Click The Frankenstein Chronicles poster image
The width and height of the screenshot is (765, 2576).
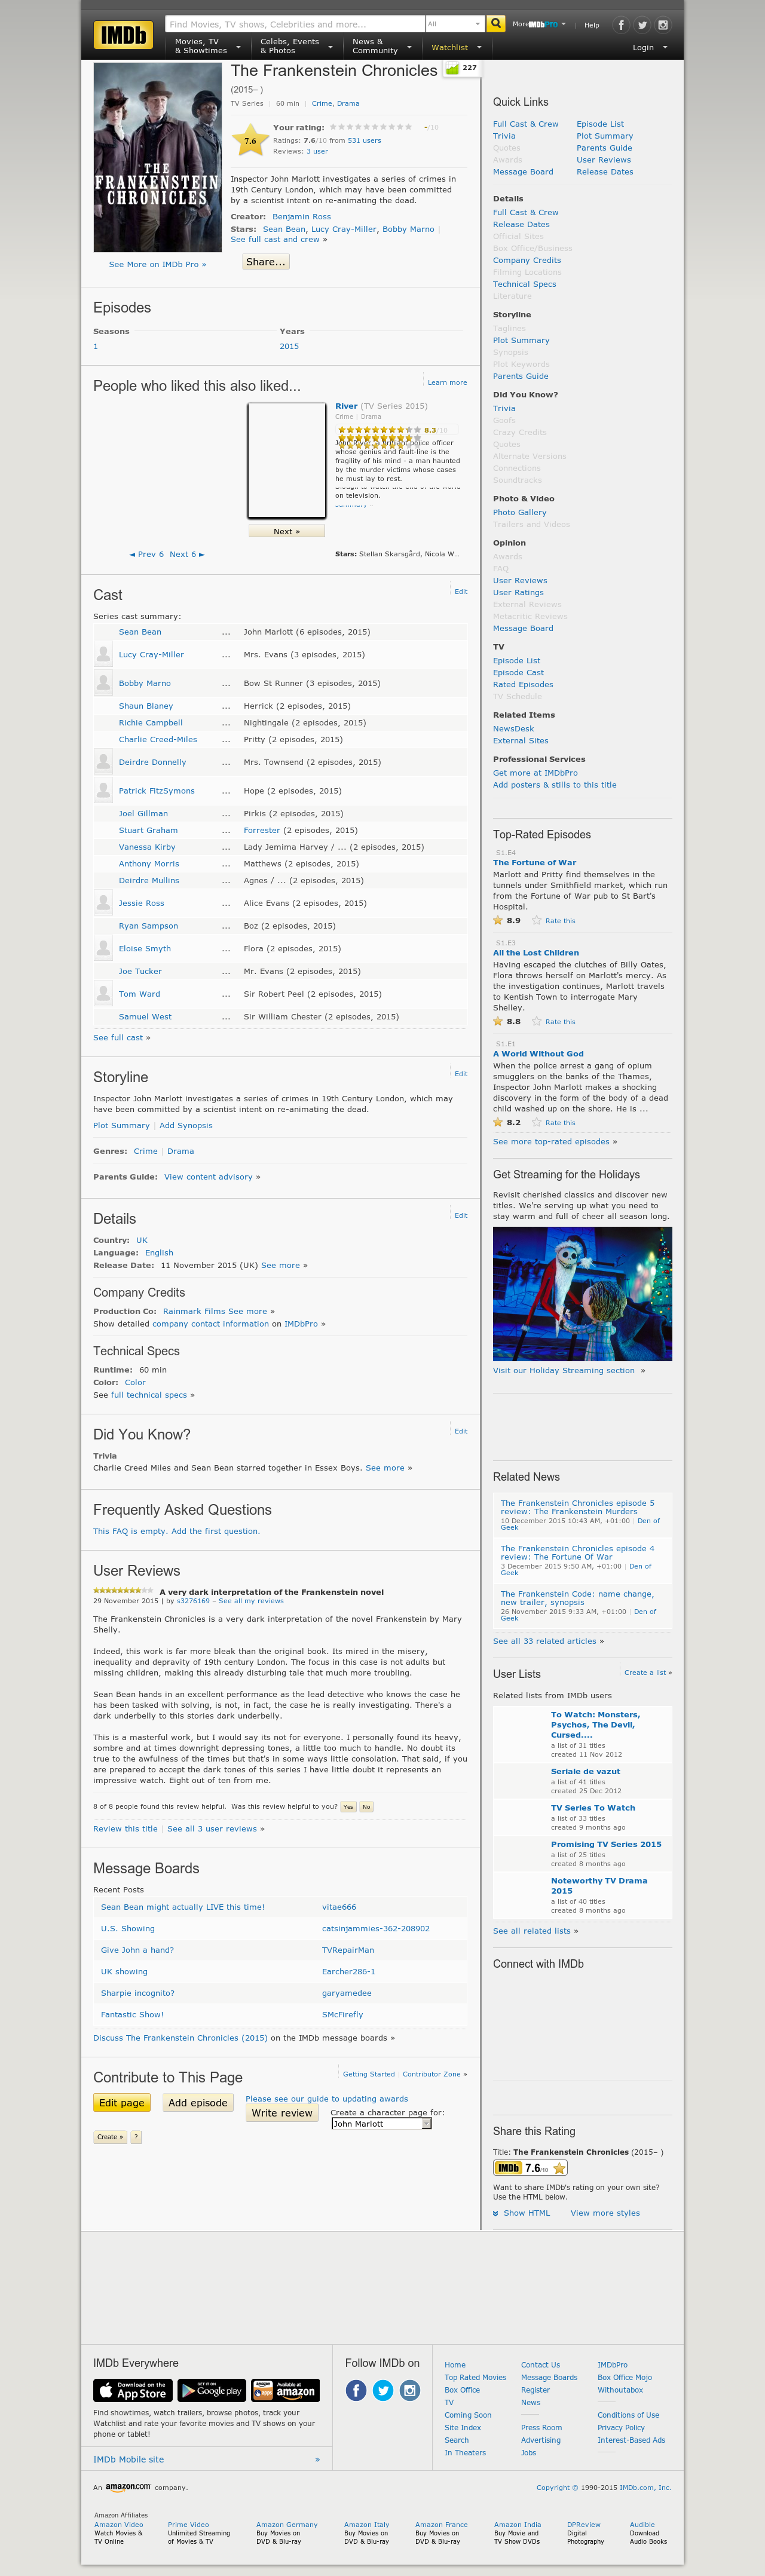pyautogui.click(x=157, y=158)
